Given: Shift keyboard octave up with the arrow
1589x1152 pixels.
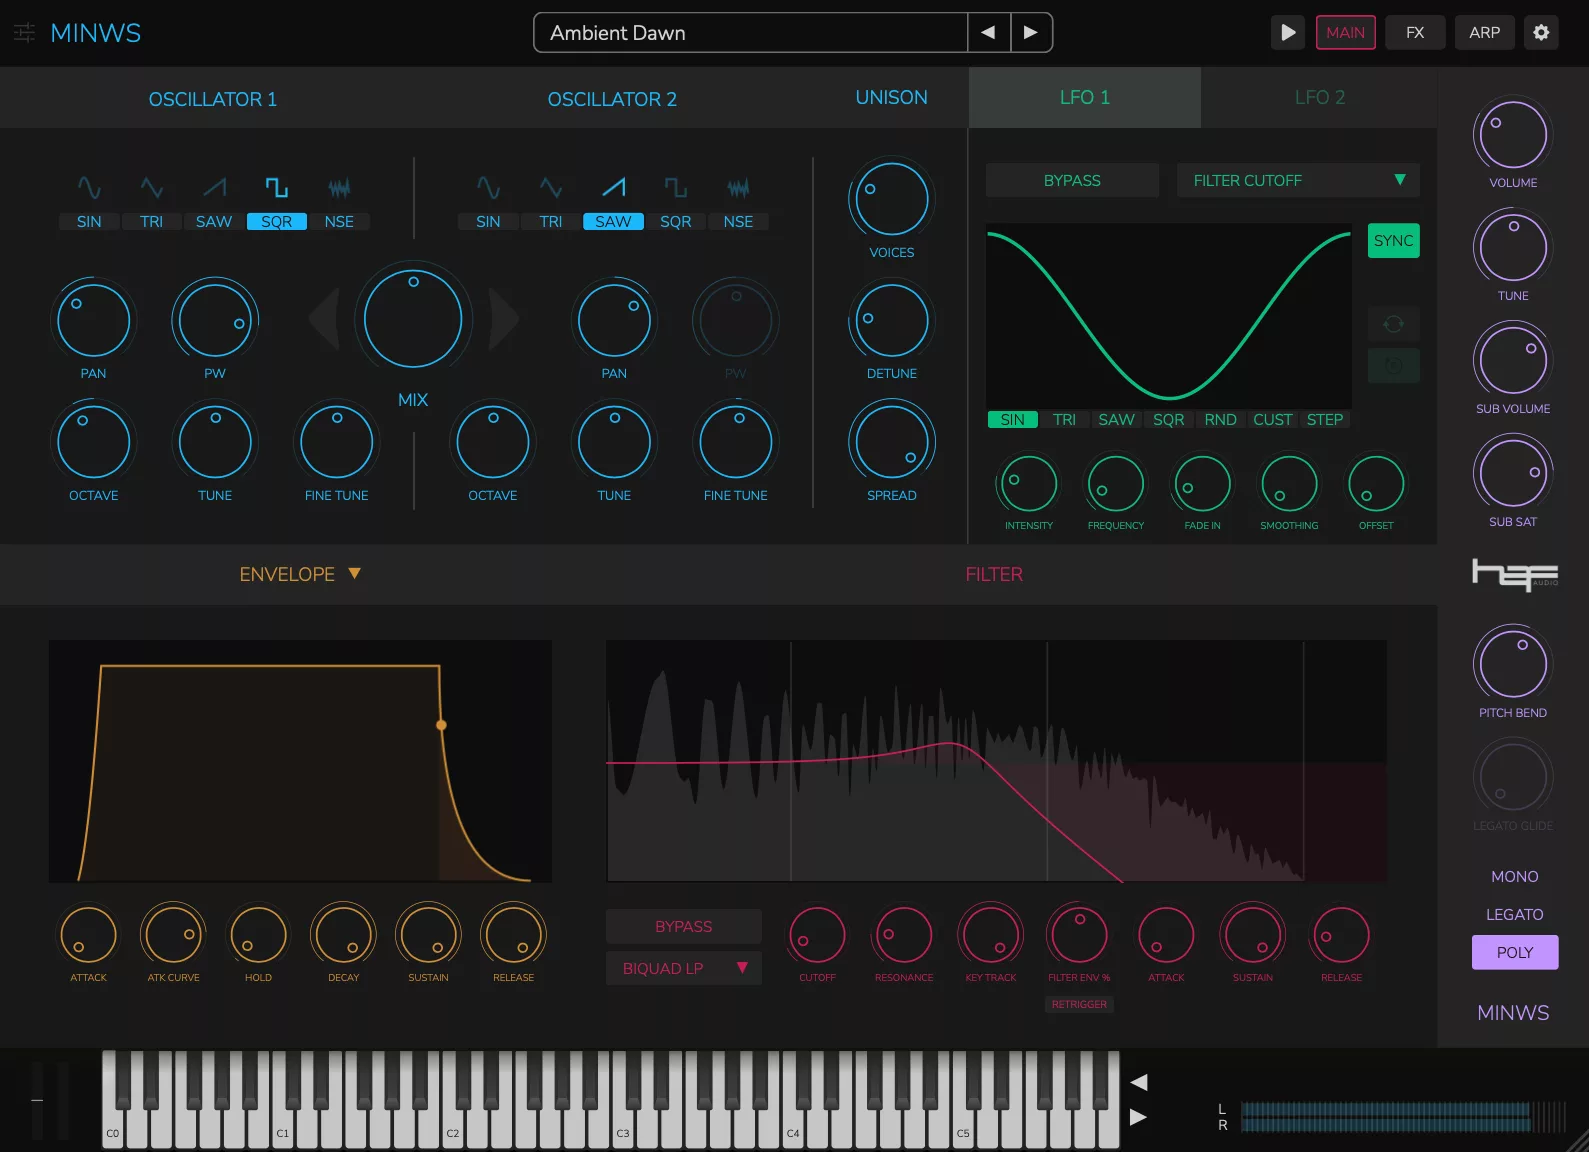Looking at the screenshot, I should (x=1138, y=1117).
